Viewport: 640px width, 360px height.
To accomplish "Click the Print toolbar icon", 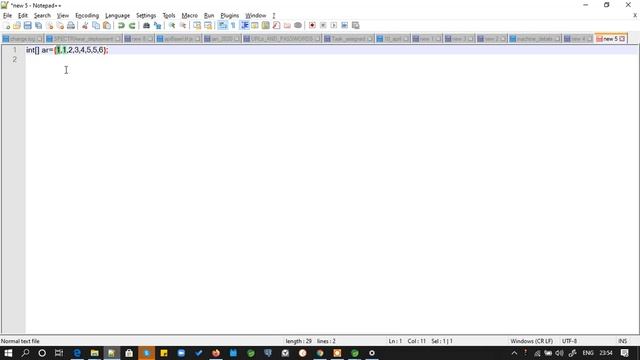I will tap(71, 26).
